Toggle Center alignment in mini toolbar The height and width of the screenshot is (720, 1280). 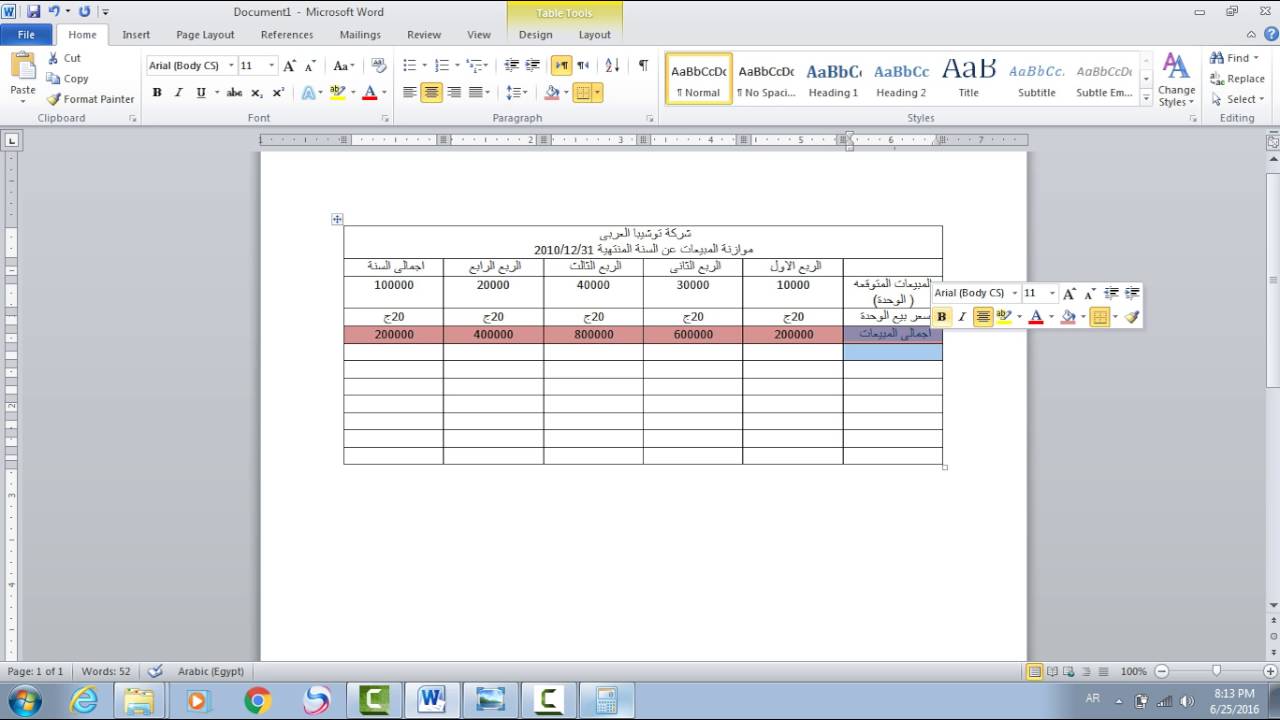click(x=983, y=317)
